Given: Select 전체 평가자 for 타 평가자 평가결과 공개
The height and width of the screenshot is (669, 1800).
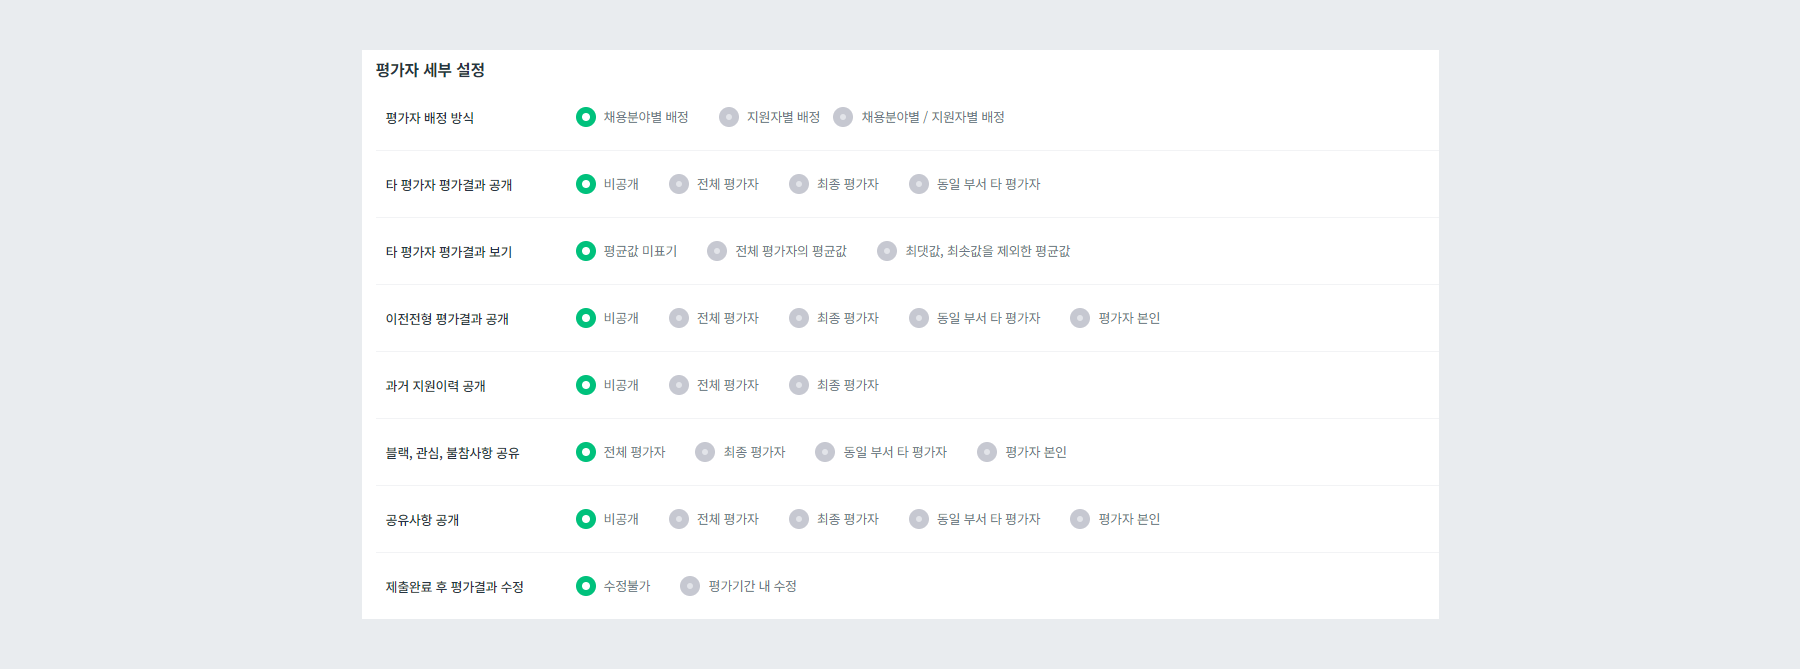Looking at the screenshot, I should pos(679,183).
